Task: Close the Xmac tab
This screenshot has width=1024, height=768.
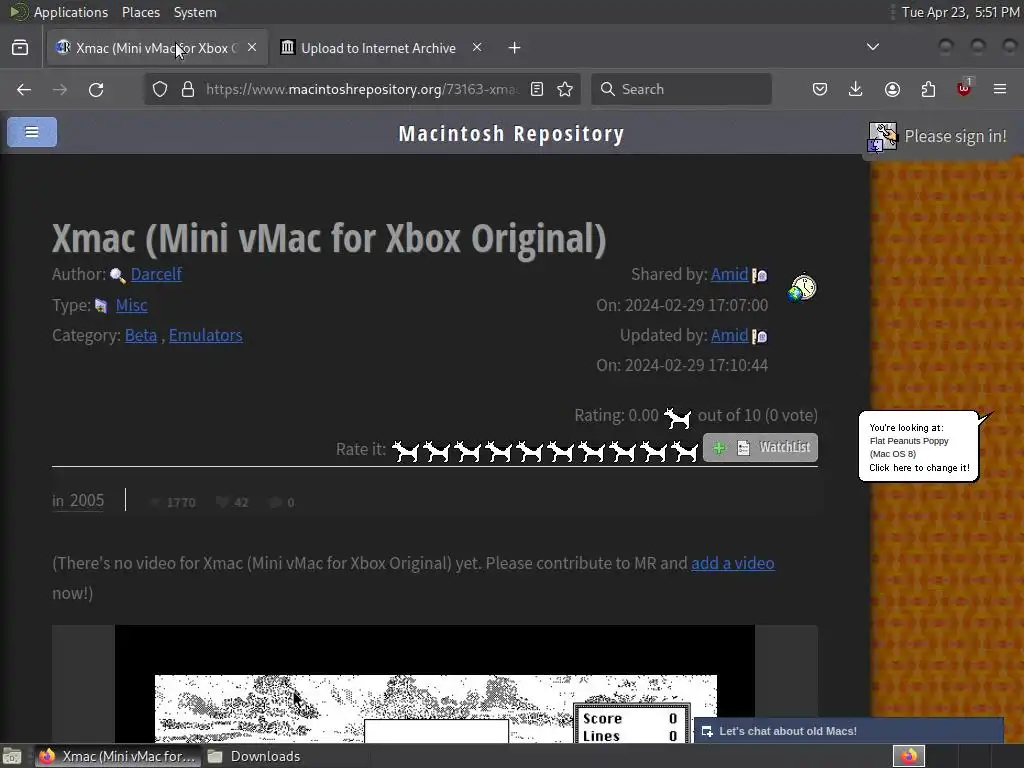Action: pos(252,48)
